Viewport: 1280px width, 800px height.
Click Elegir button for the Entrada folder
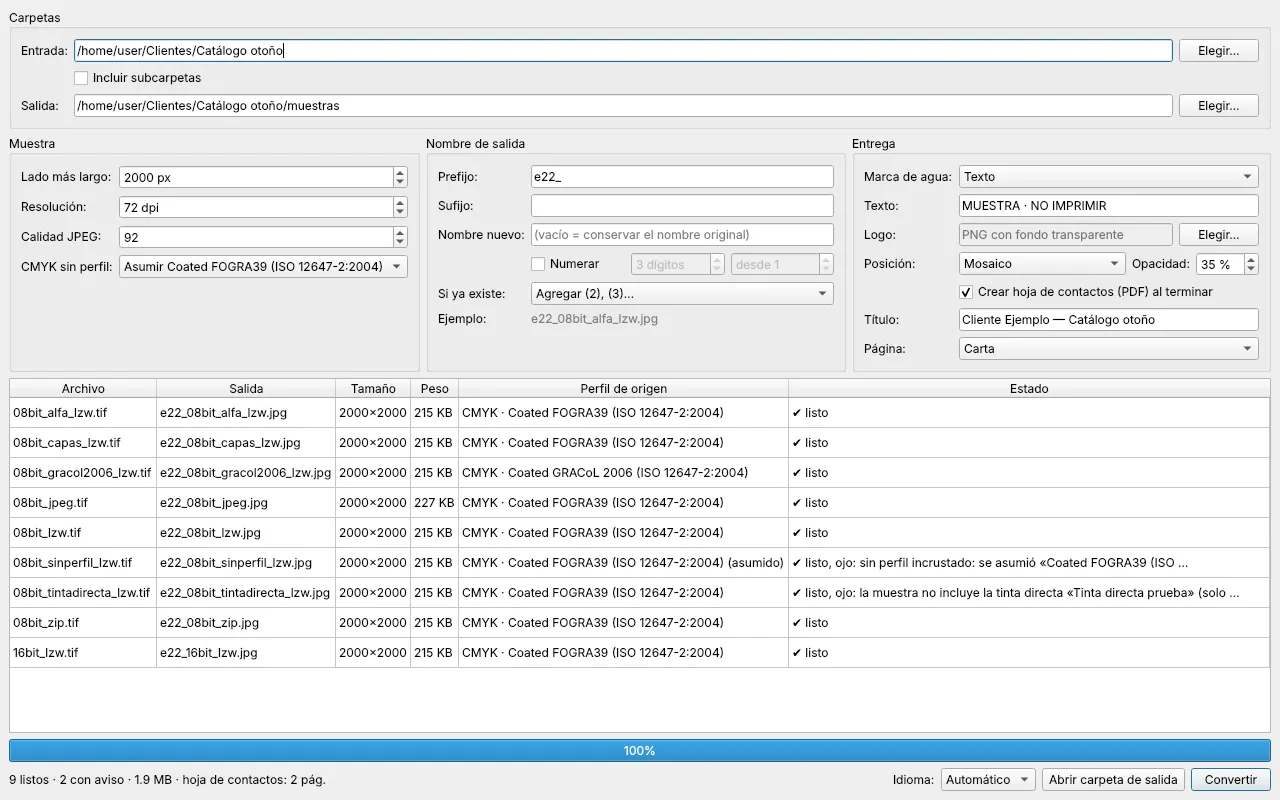coord(1219,51)
